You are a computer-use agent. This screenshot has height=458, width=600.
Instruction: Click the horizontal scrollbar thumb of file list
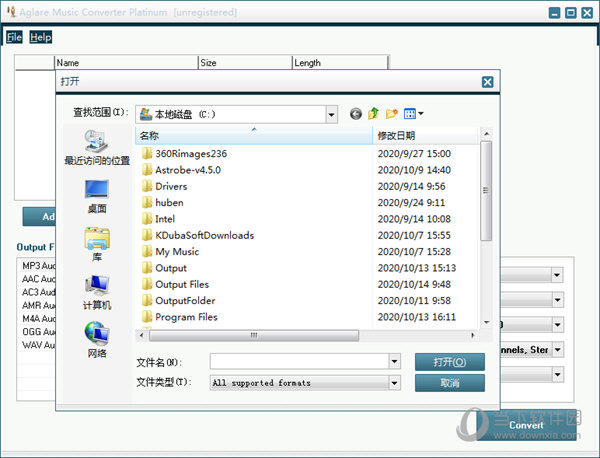(x=254, y=336)
